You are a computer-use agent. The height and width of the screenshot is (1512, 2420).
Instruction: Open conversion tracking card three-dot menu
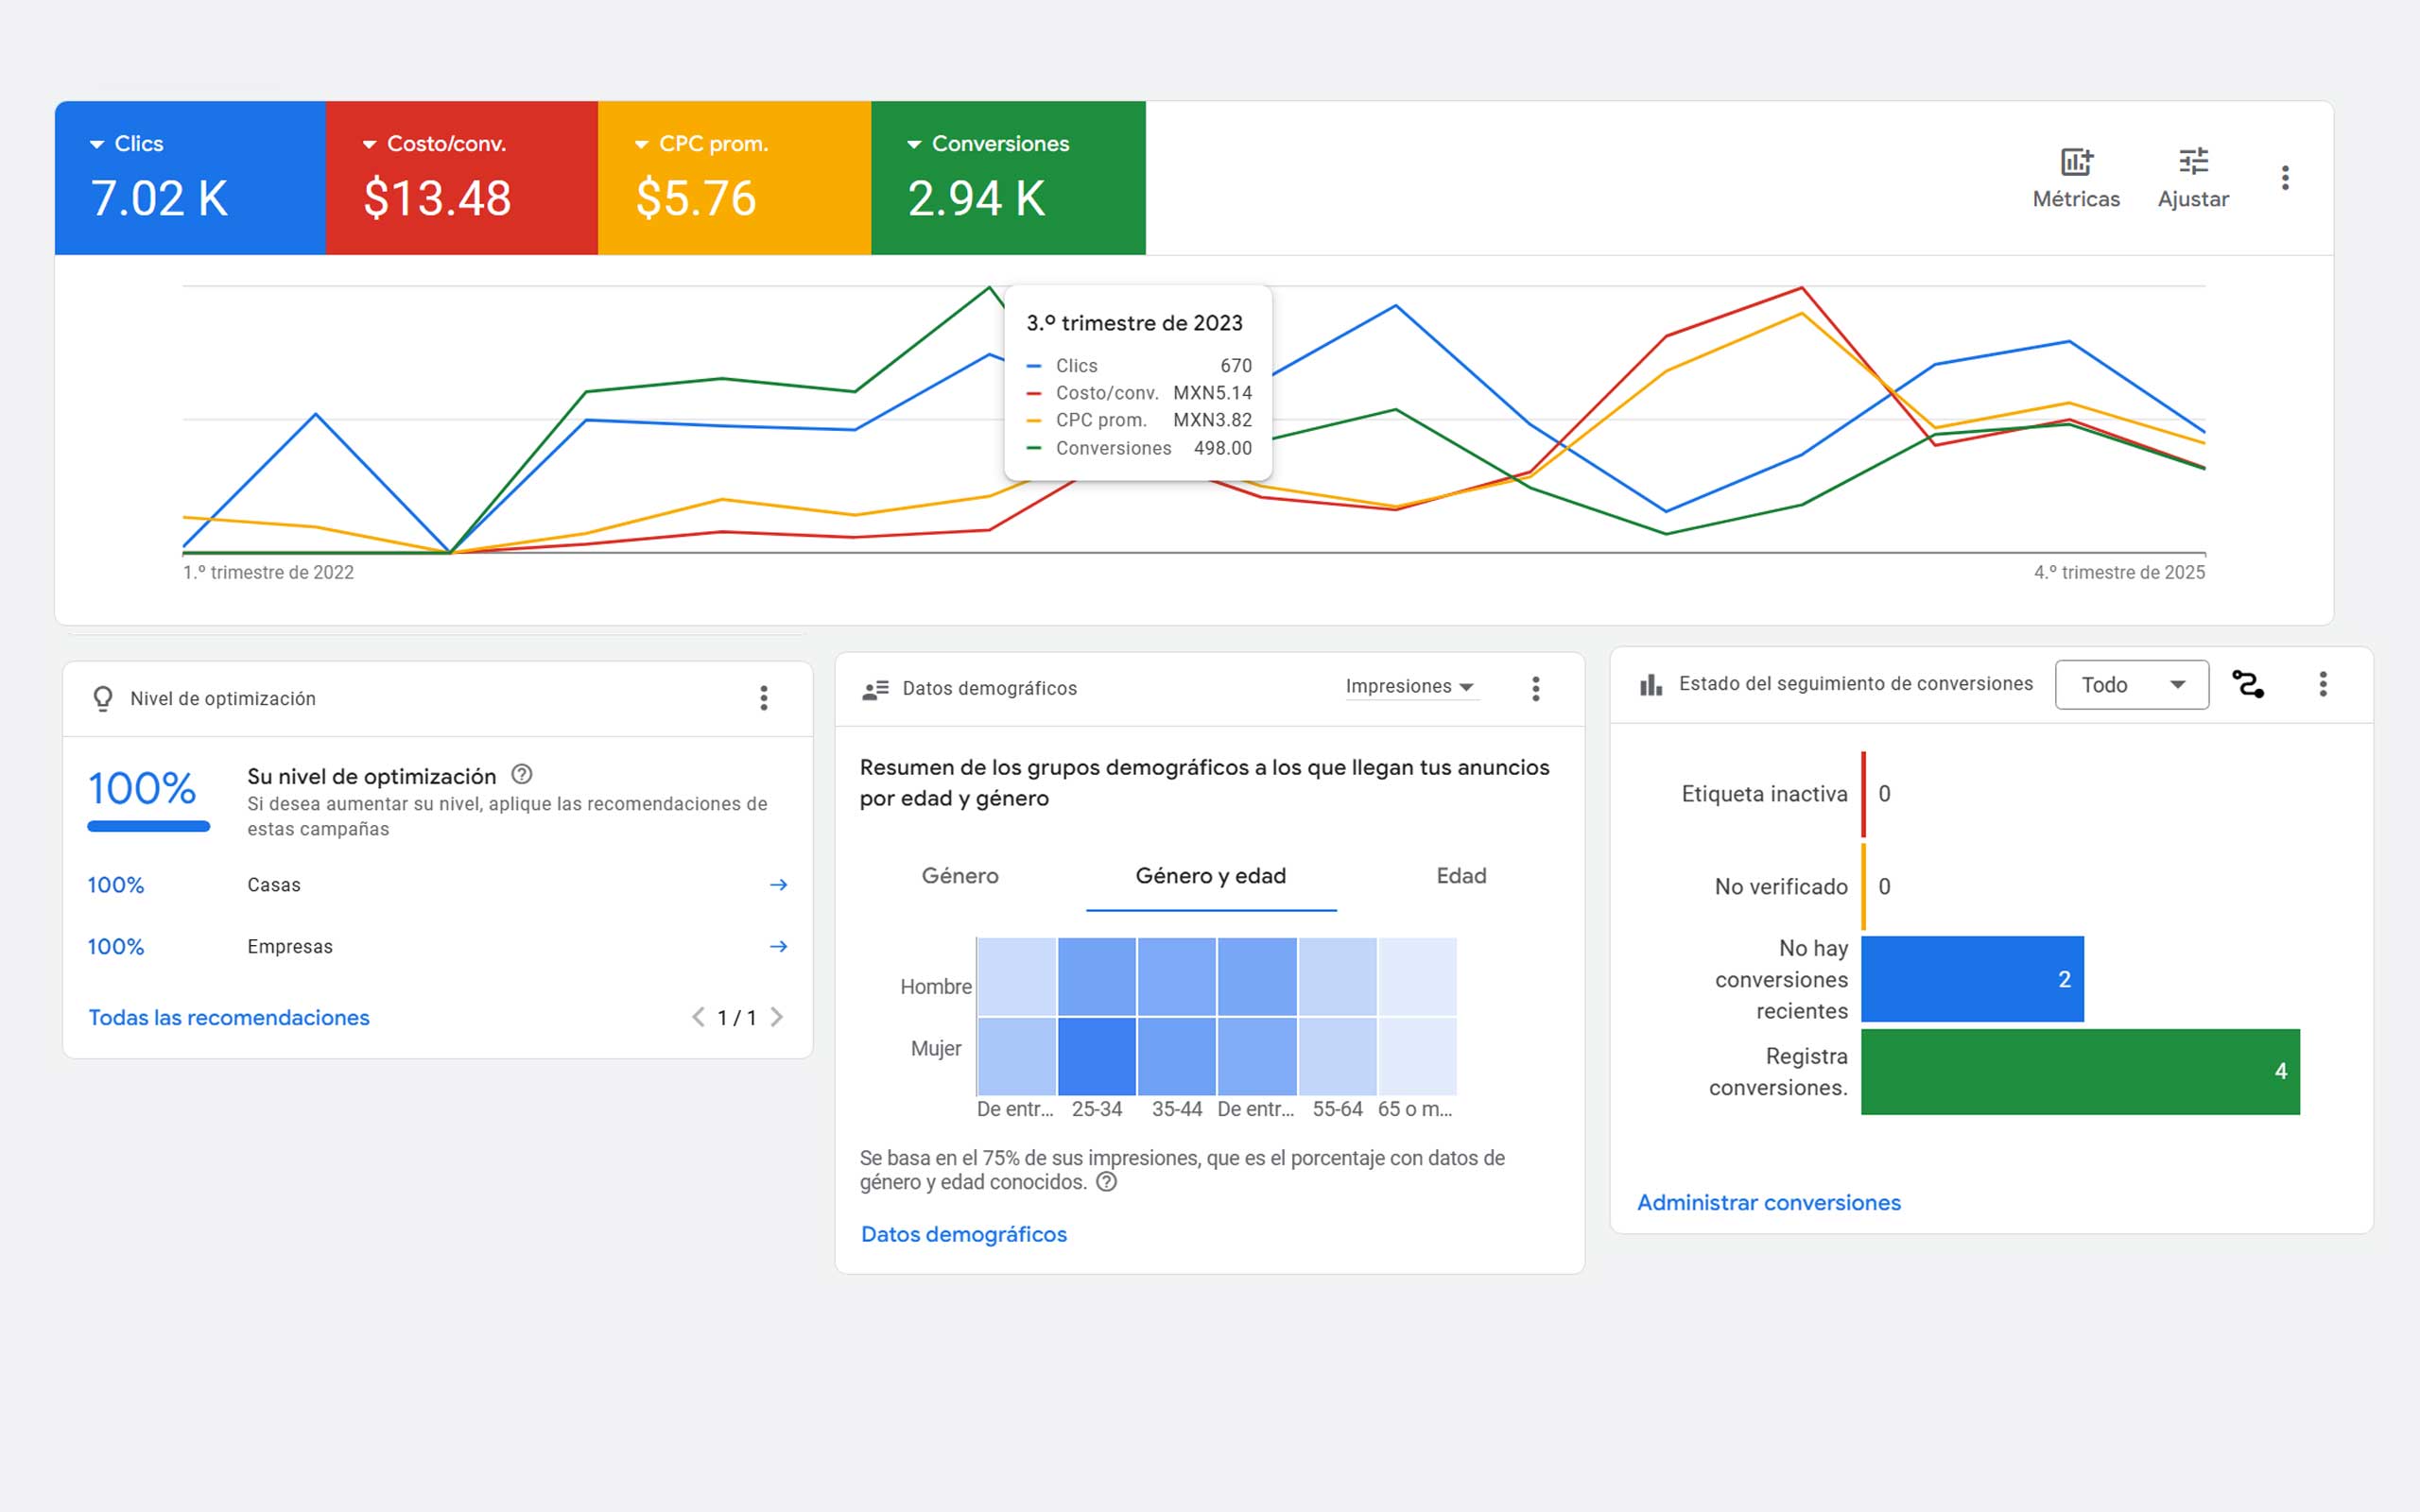[x=2323, y=684]
